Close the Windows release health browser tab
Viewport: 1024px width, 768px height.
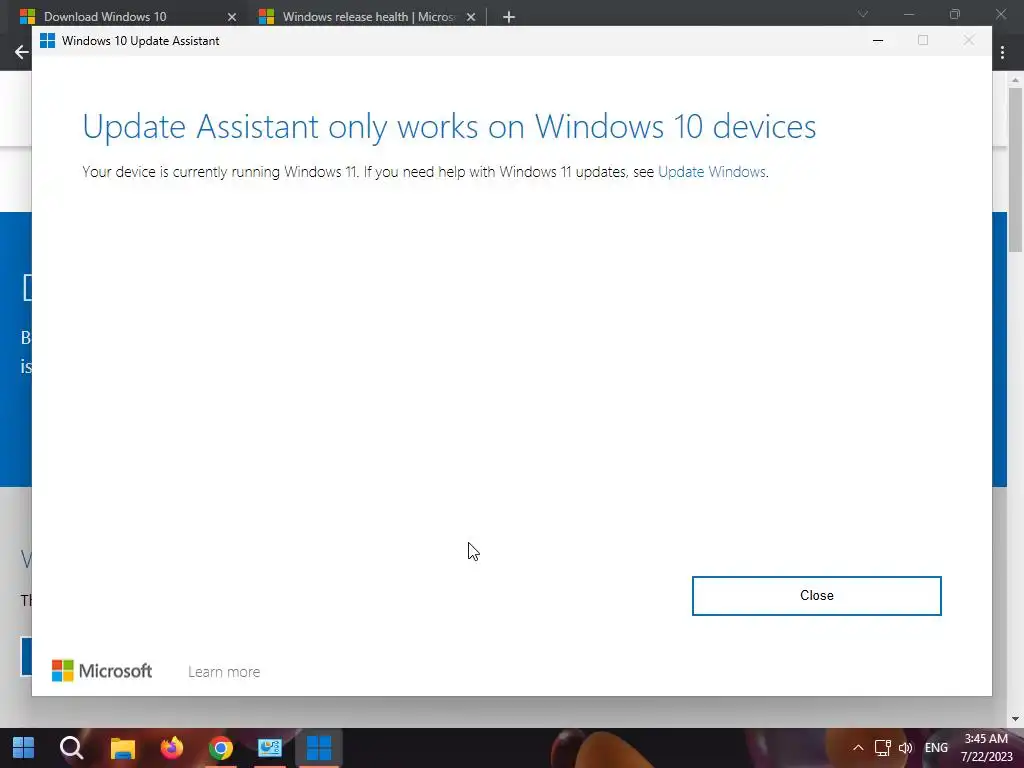click(x=471, y=17)
